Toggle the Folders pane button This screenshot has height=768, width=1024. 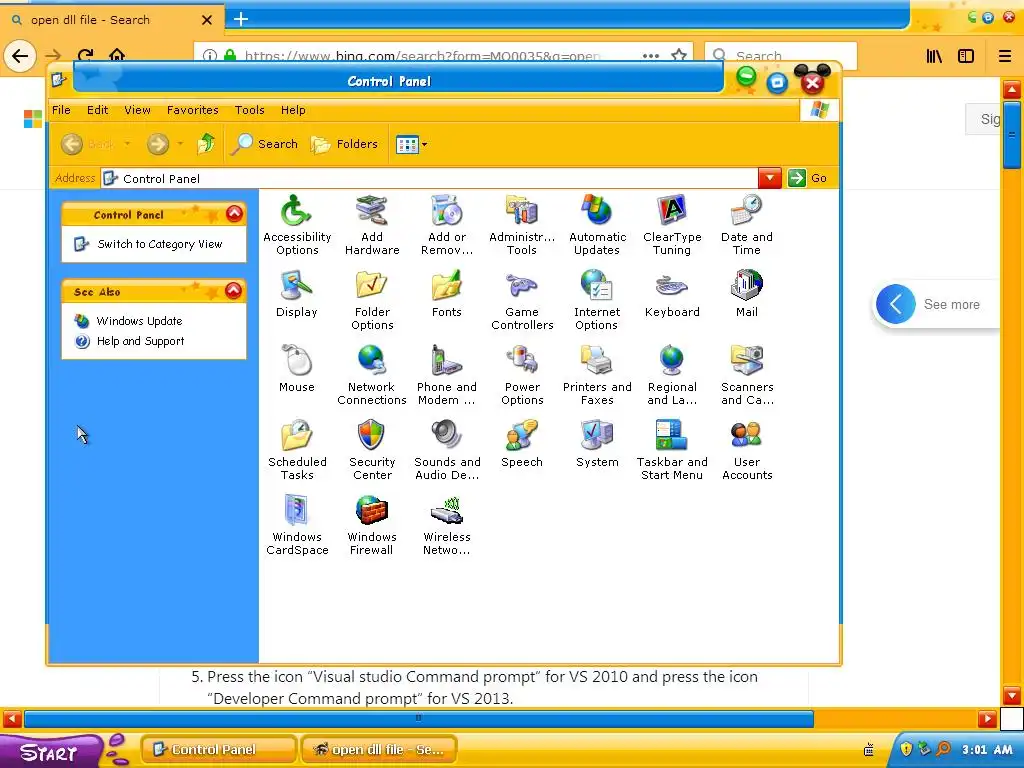[344, 144]
